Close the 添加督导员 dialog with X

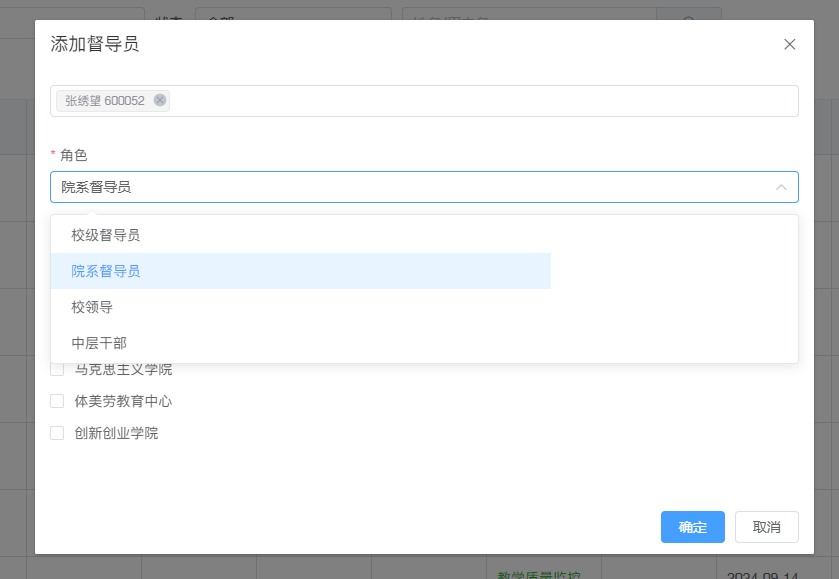(789, 44)
